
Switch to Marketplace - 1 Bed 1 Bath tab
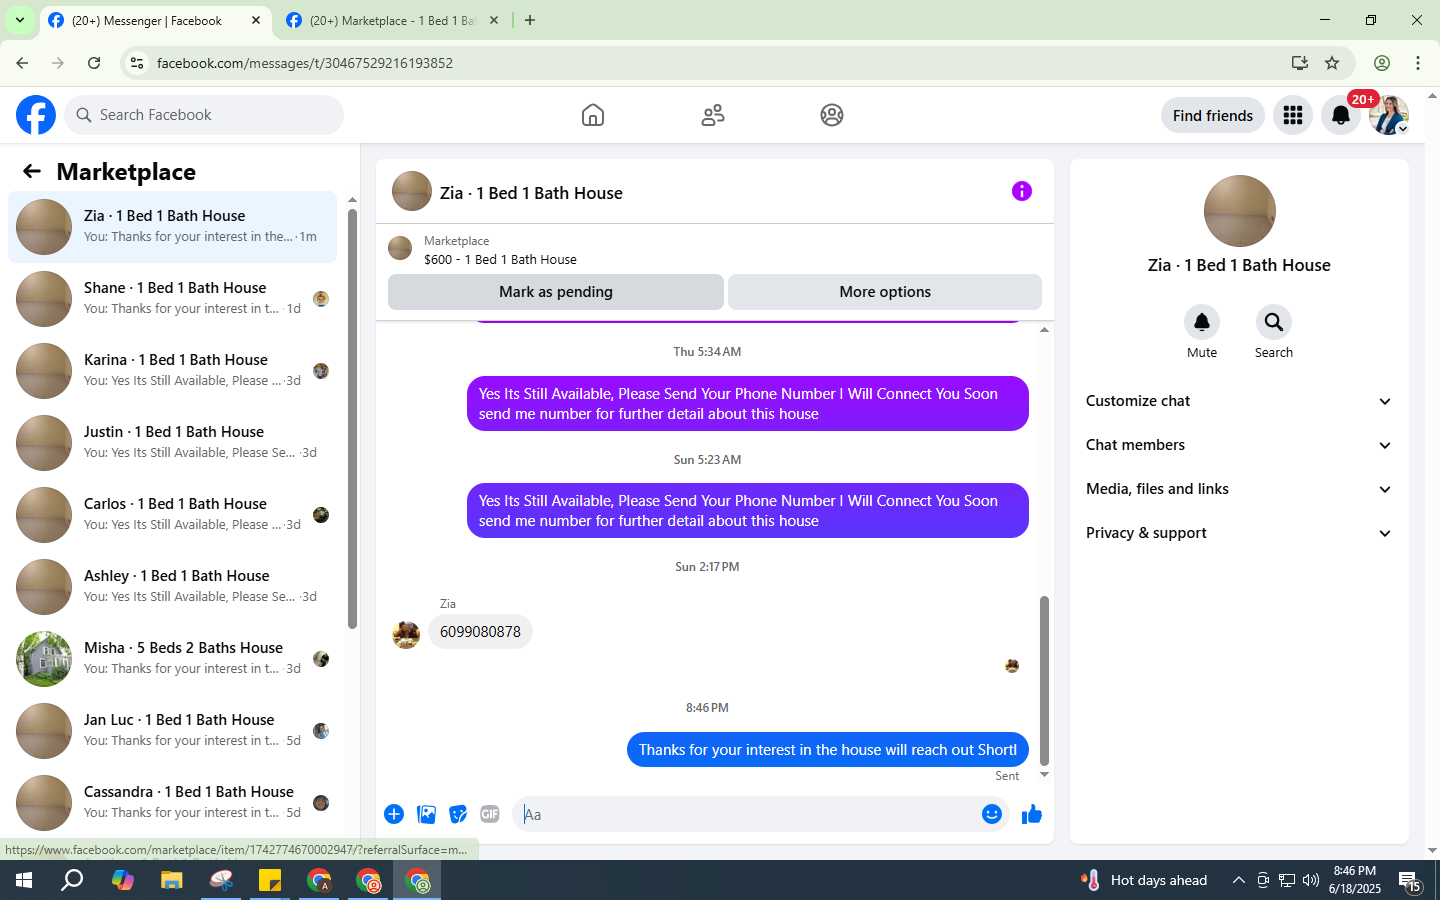point(392,20)
